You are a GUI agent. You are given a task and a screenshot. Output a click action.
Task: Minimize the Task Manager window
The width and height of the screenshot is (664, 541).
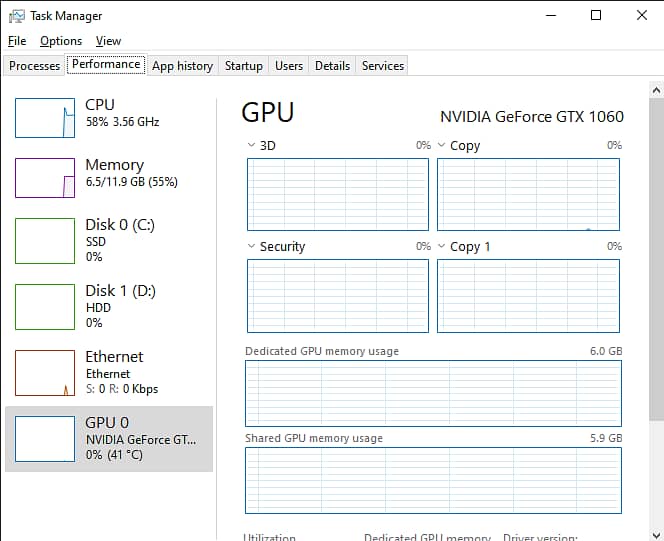551,16
